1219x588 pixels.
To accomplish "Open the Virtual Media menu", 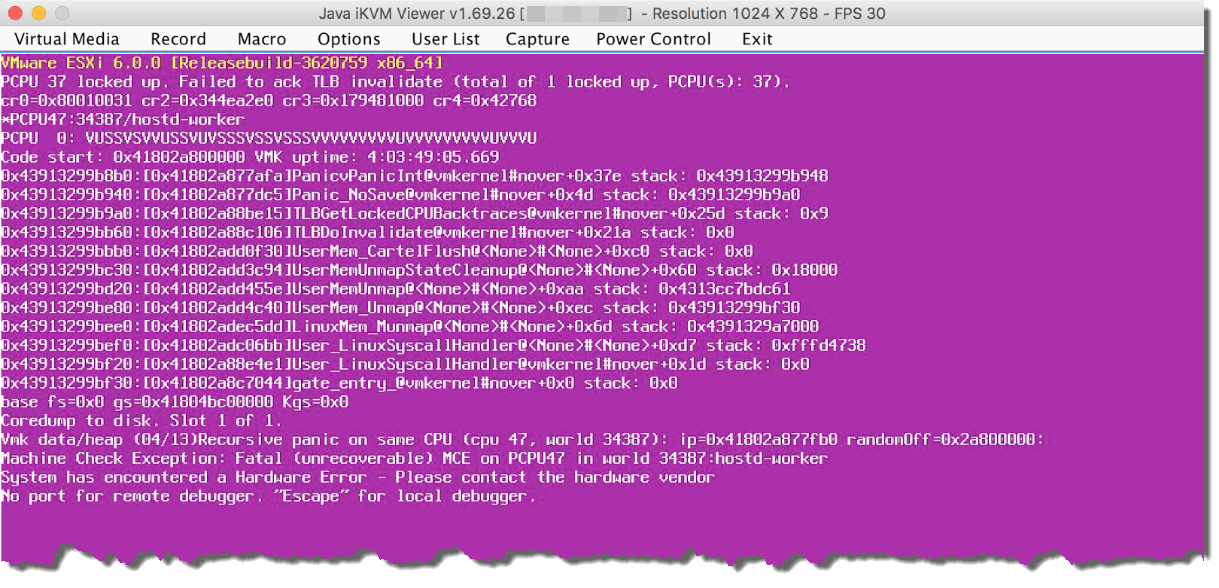I will pos(67,39).
